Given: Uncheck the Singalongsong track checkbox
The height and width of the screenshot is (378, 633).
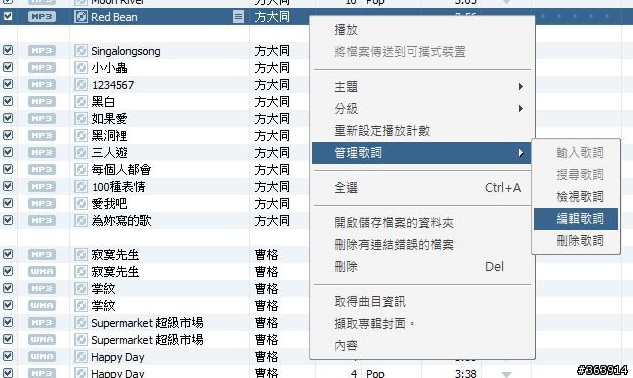Looking at the screenshot, I should pos(8,50).
